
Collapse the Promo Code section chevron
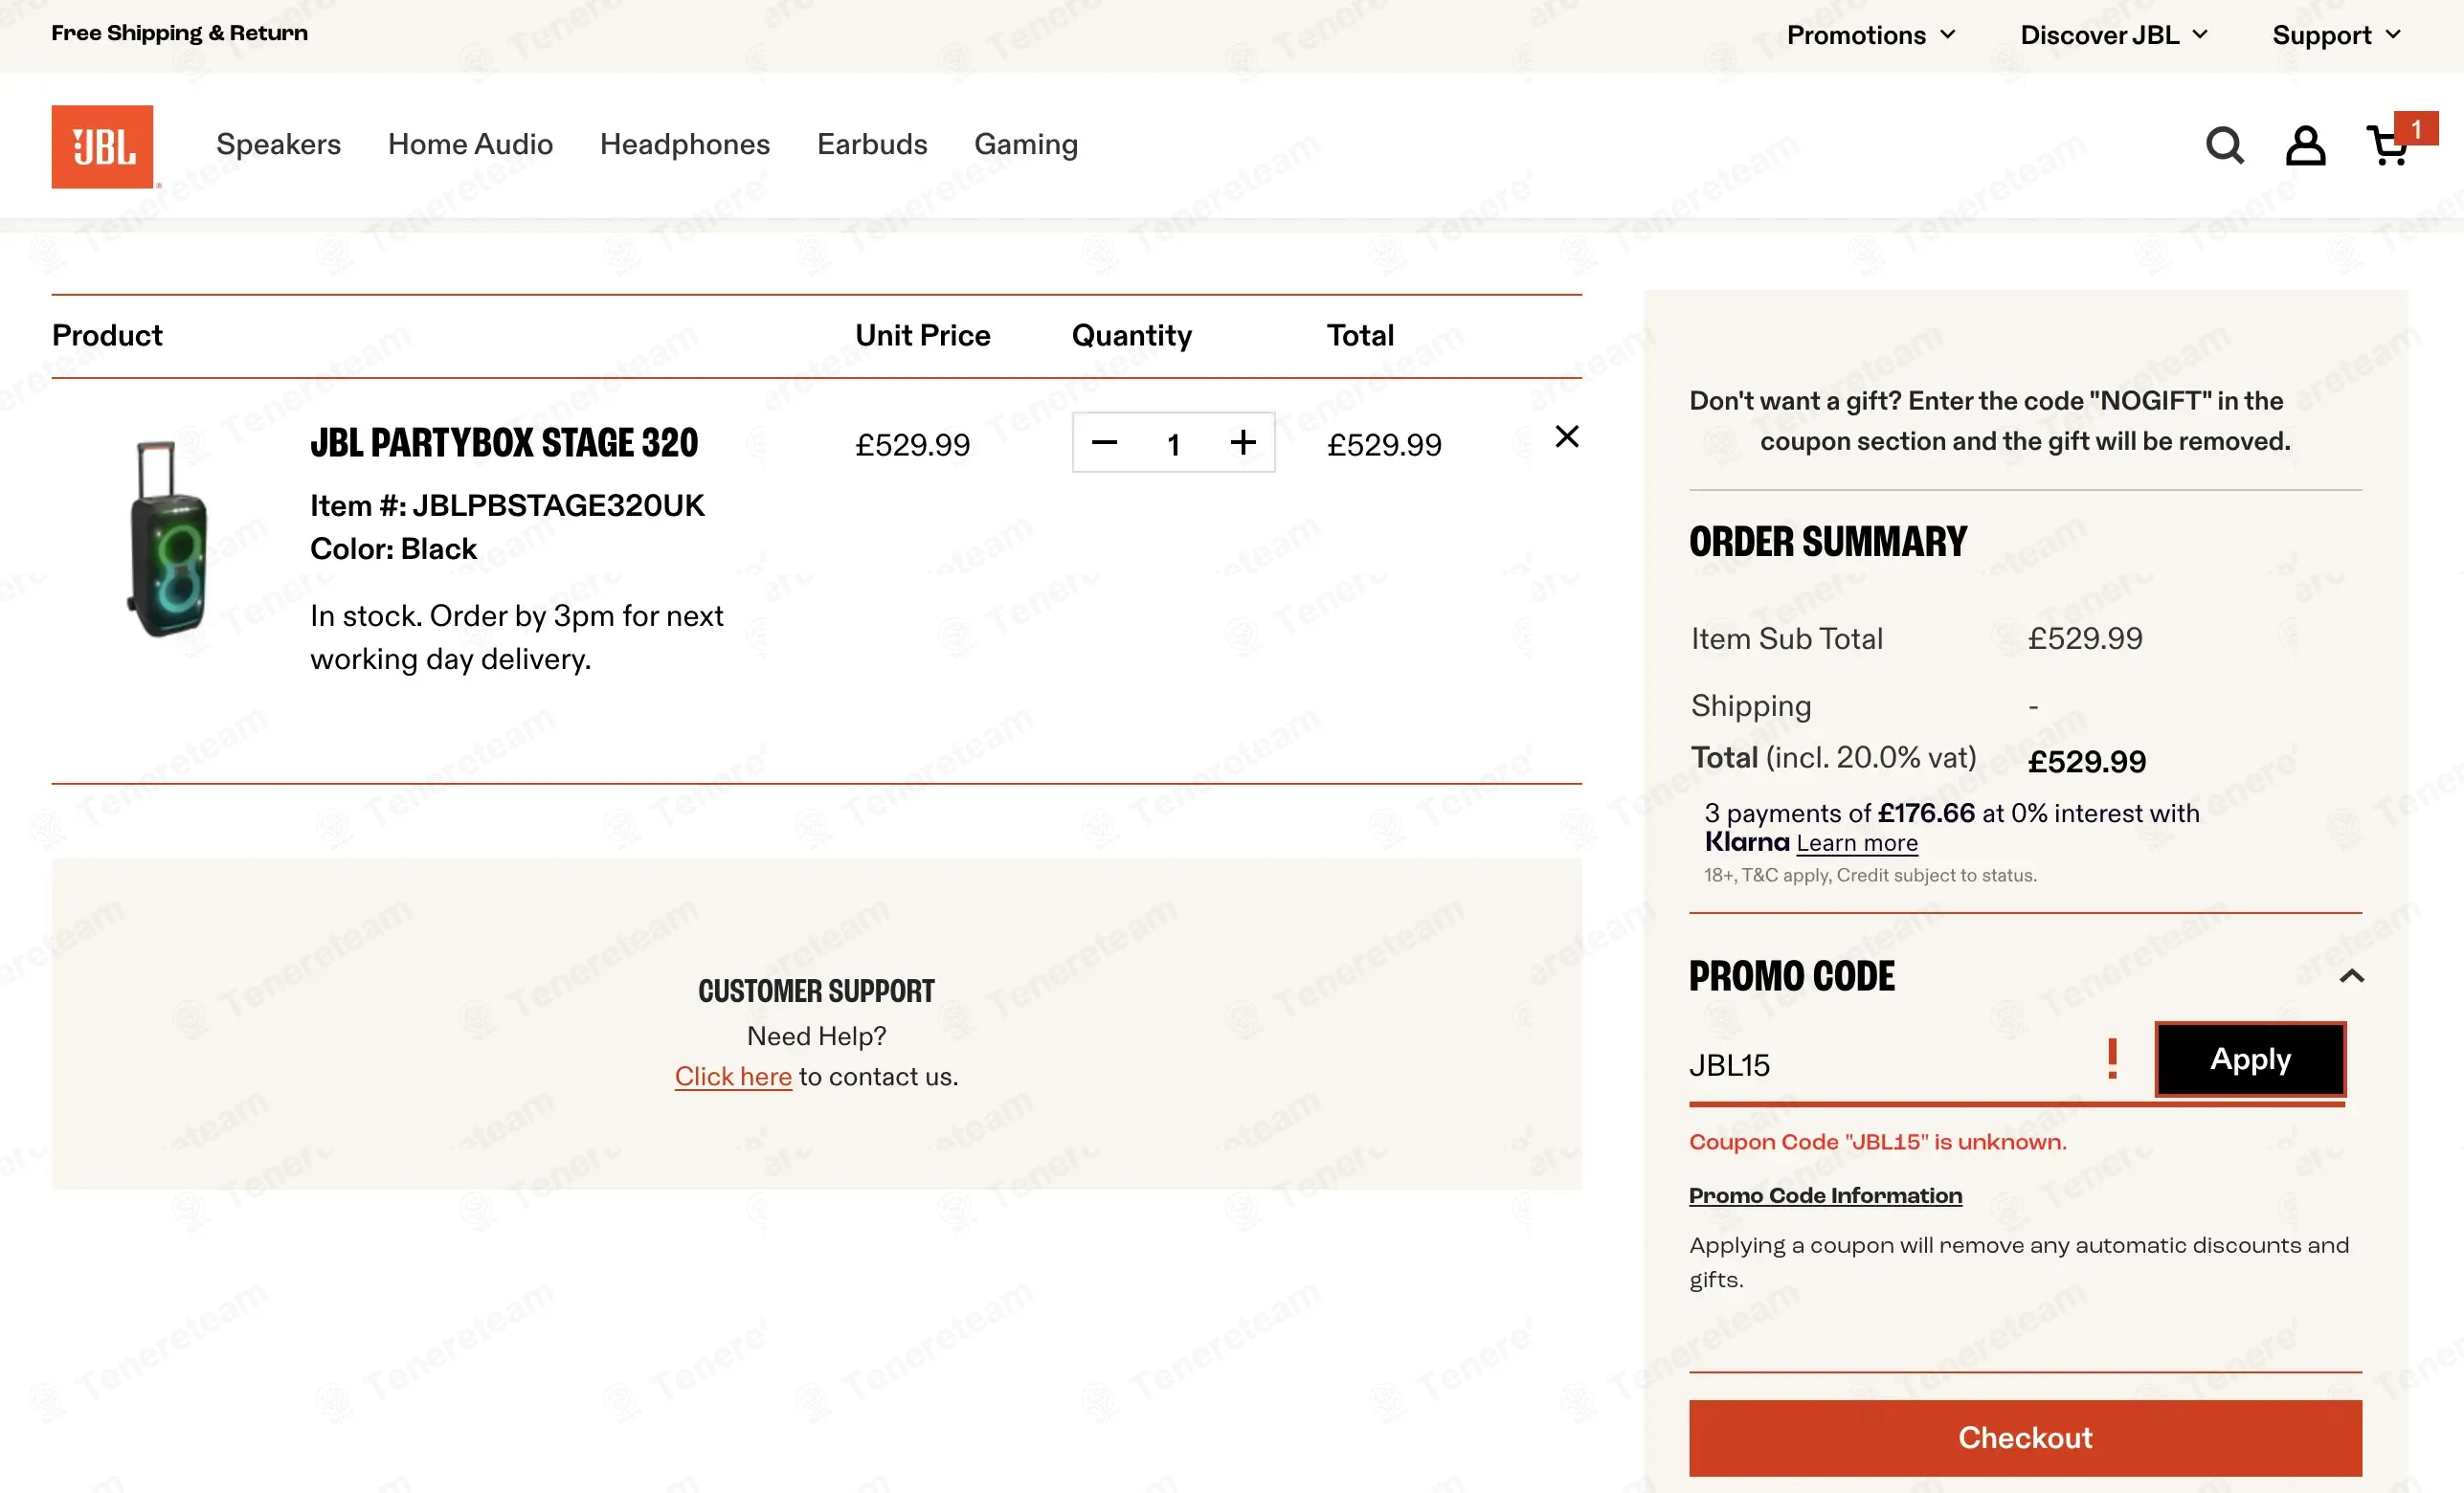[2352, 976]
